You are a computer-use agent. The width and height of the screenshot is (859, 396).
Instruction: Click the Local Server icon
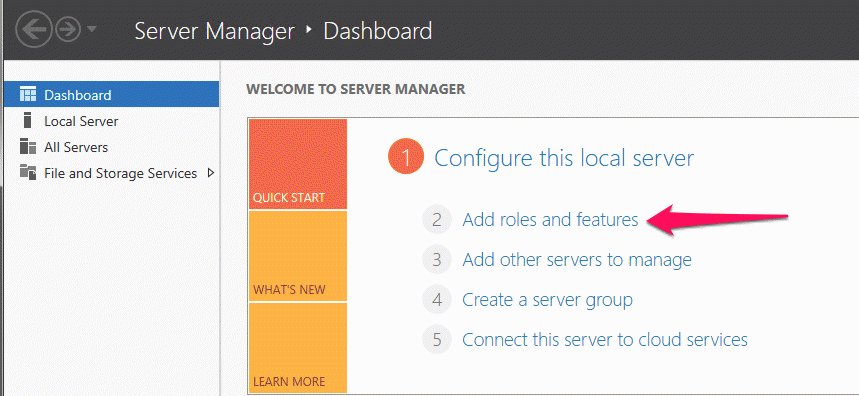coord(27,120)
